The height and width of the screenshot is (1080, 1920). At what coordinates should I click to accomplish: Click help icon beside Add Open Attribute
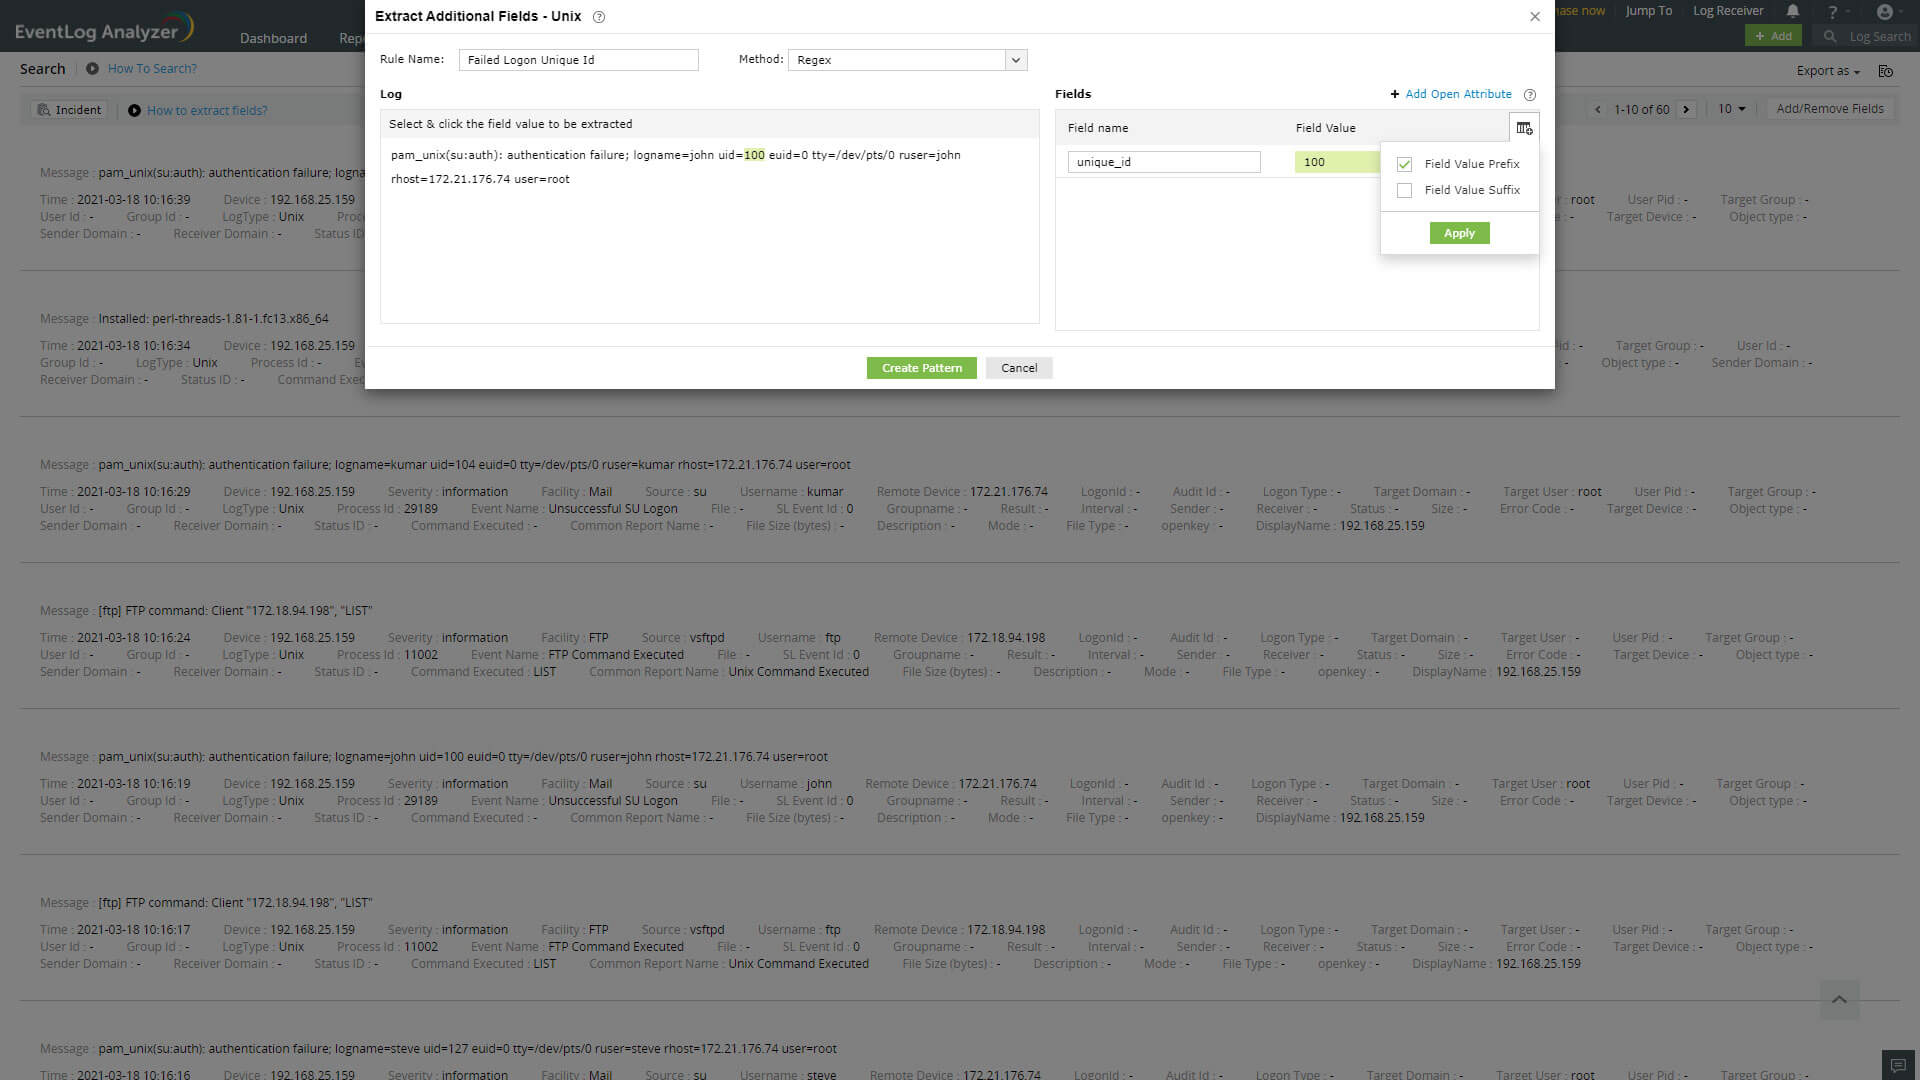(1529, 95)
